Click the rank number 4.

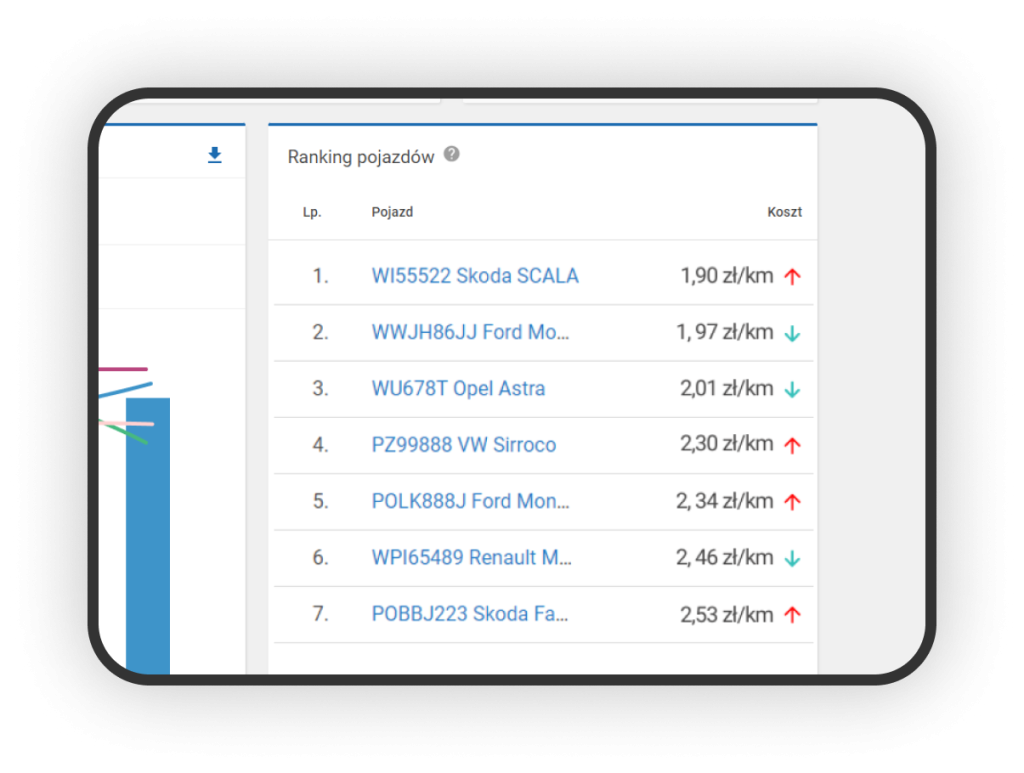[320, 445]
